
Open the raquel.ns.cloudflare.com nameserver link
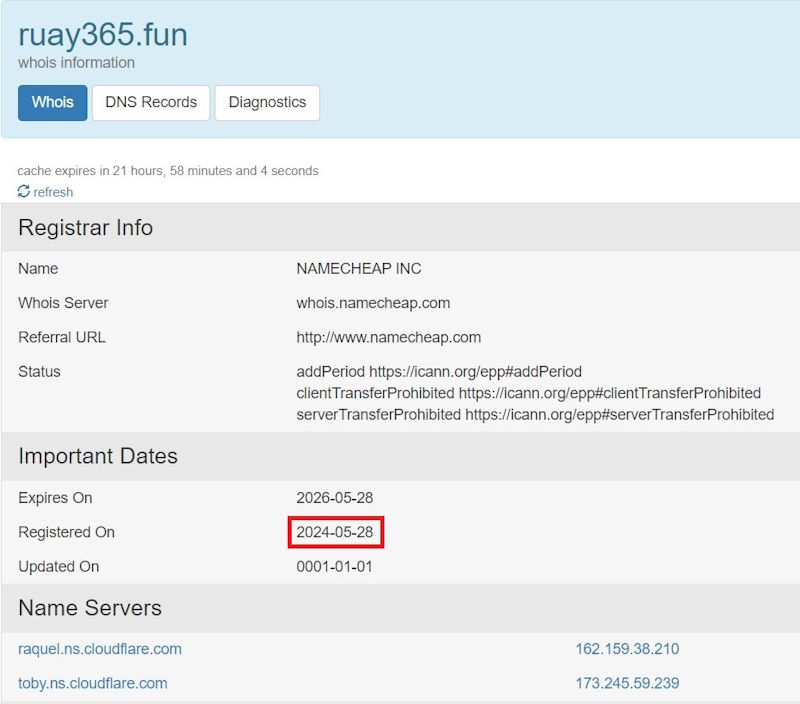[x=97, y=649]
